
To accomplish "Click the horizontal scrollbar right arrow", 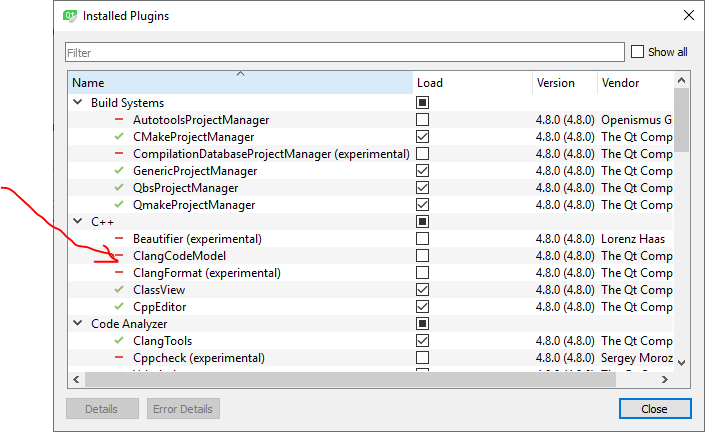I will 665,379.
